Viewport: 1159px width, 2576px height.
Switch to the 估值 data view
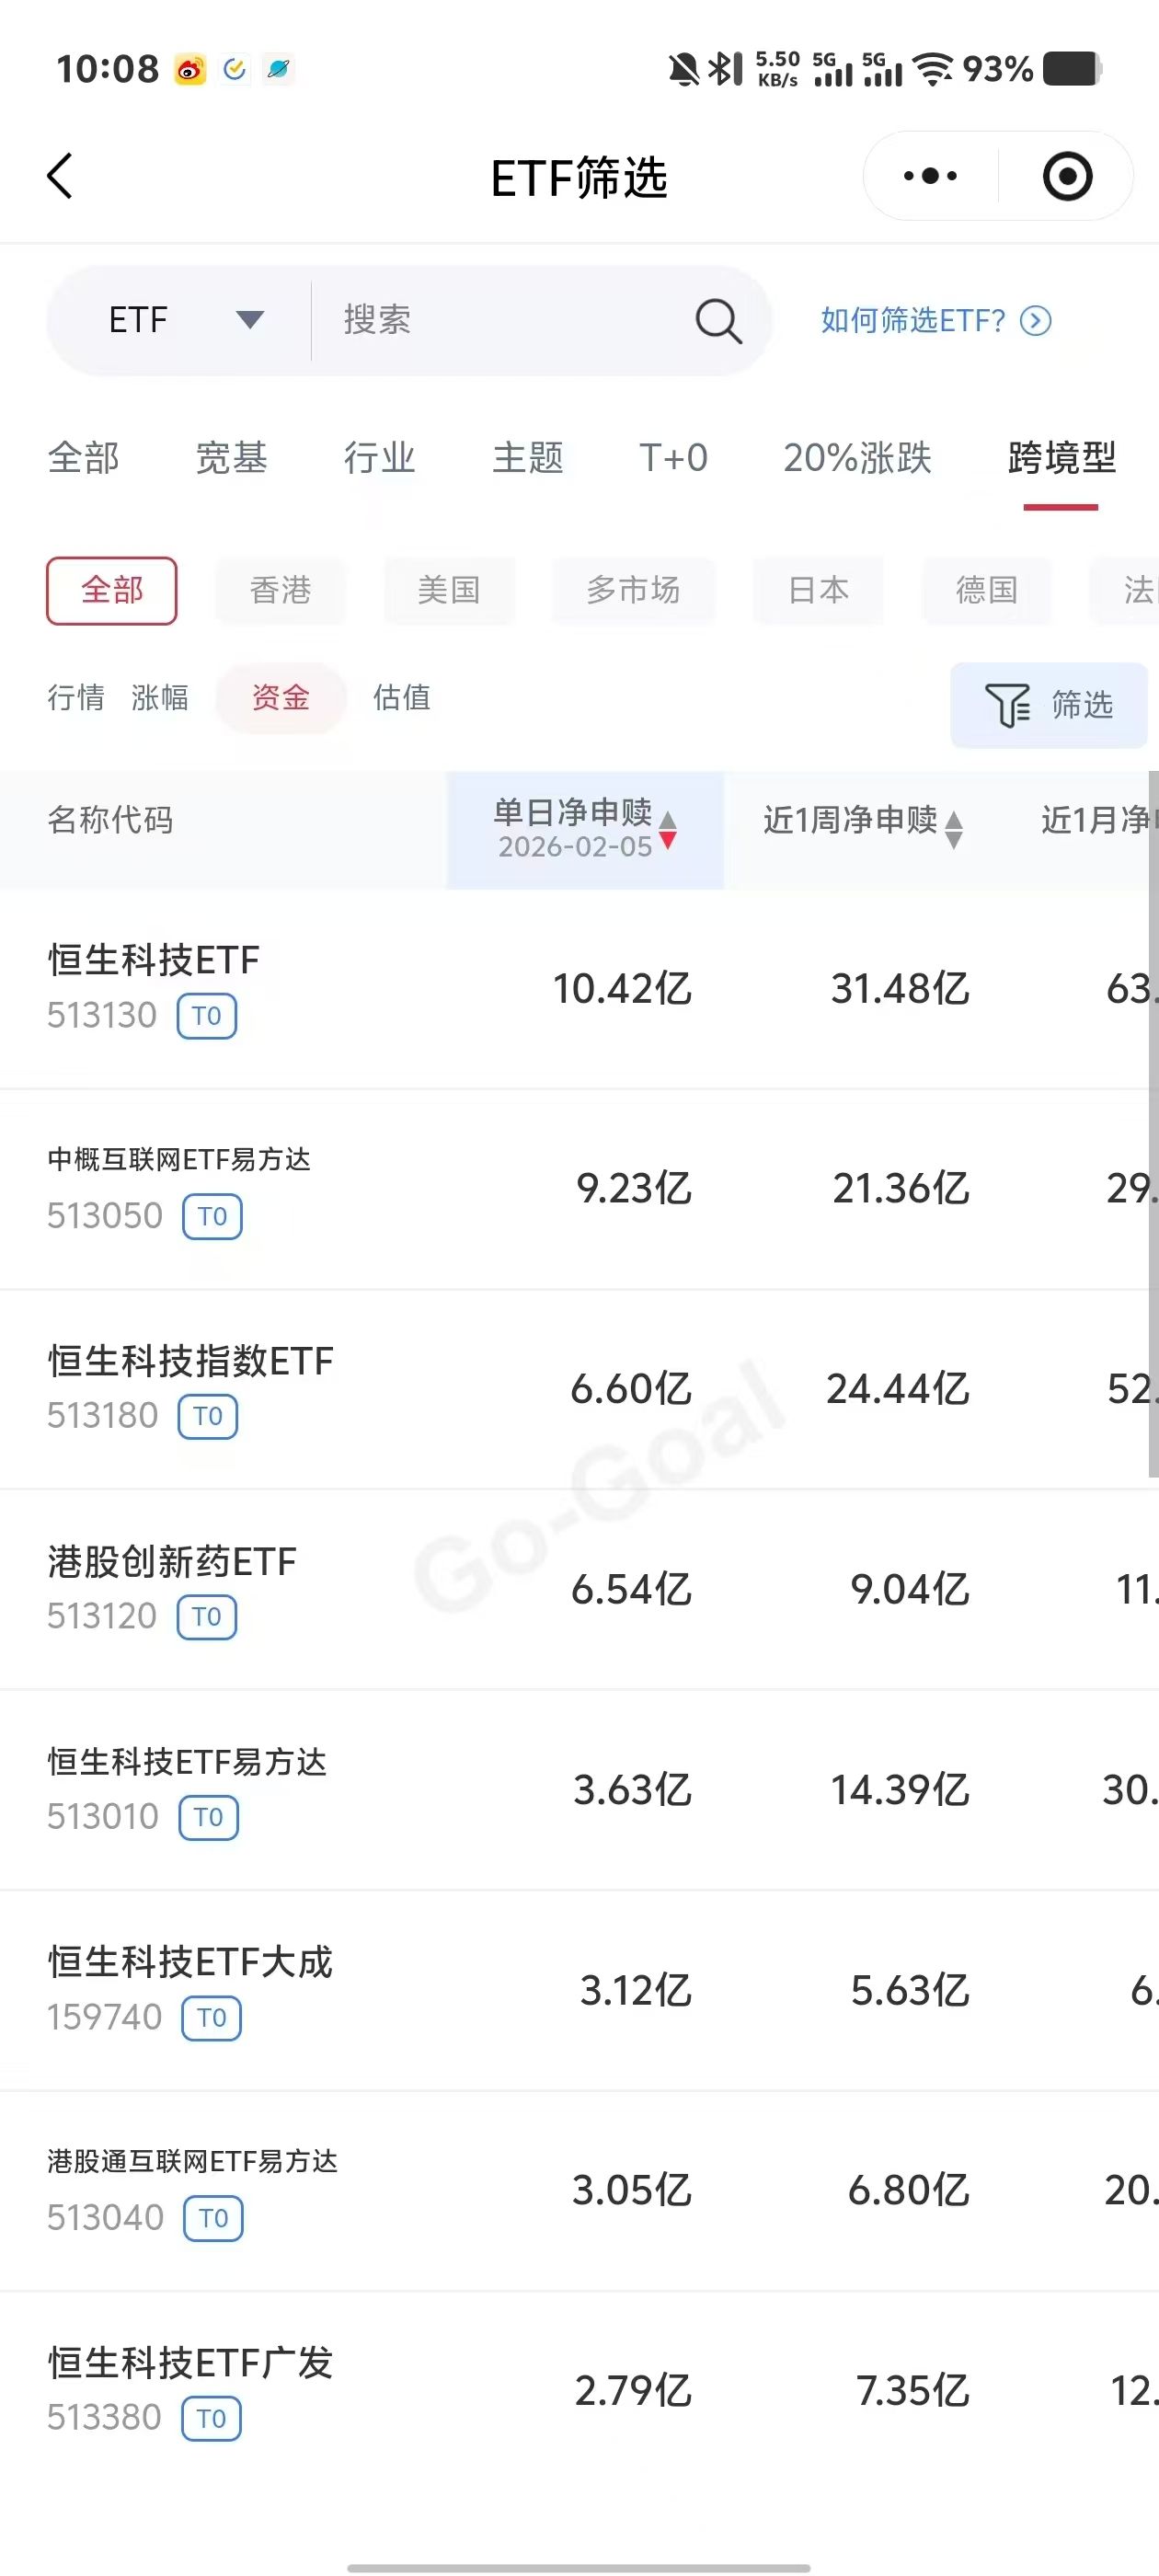click(401, 697)
